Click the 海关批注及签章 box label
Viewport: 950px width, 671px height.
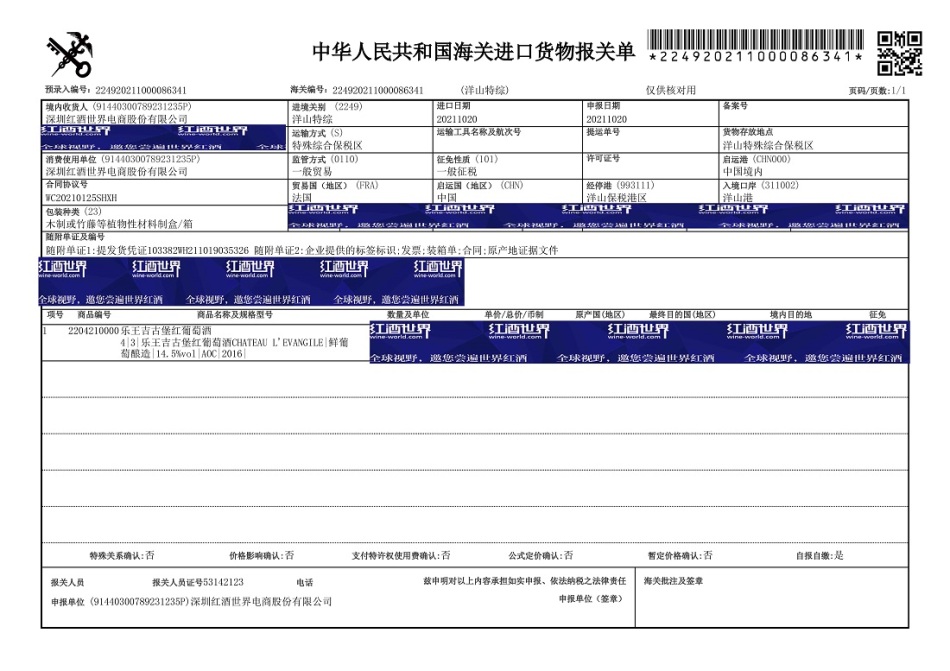pos(673,581)
